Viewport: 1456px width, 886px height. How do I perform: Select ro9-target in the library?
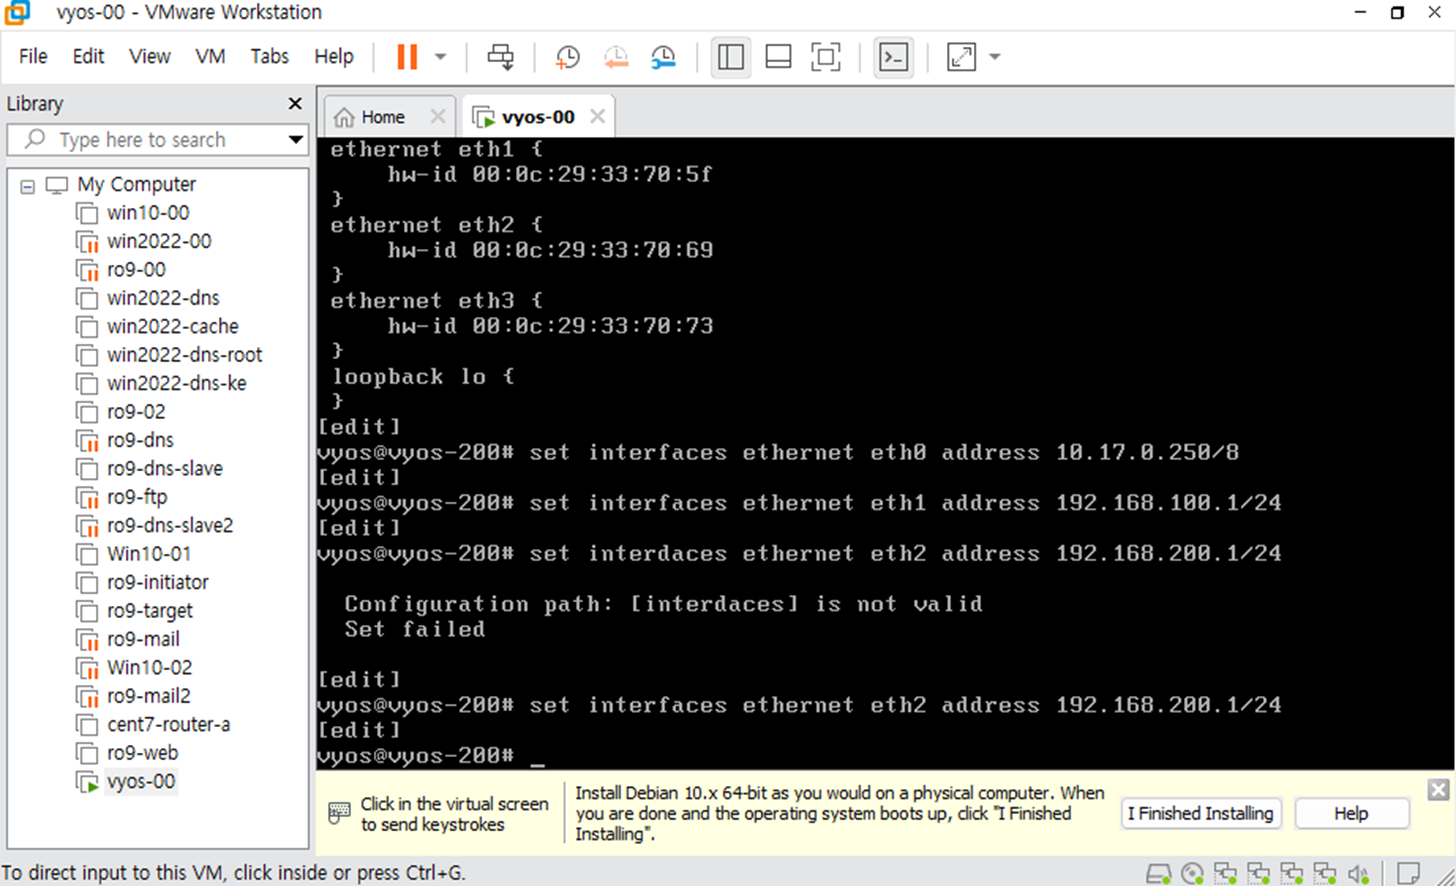(150, 610)
